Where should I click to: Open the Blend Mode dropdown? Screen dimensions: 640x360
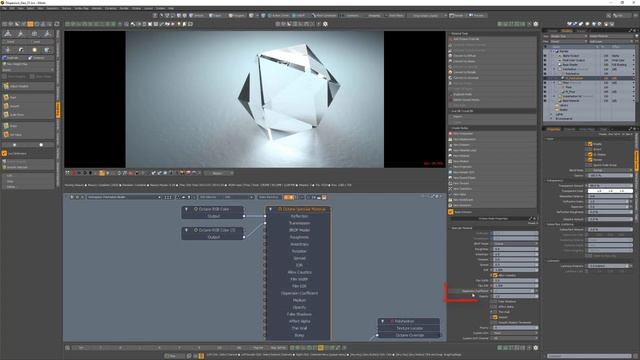coord(610,170)
